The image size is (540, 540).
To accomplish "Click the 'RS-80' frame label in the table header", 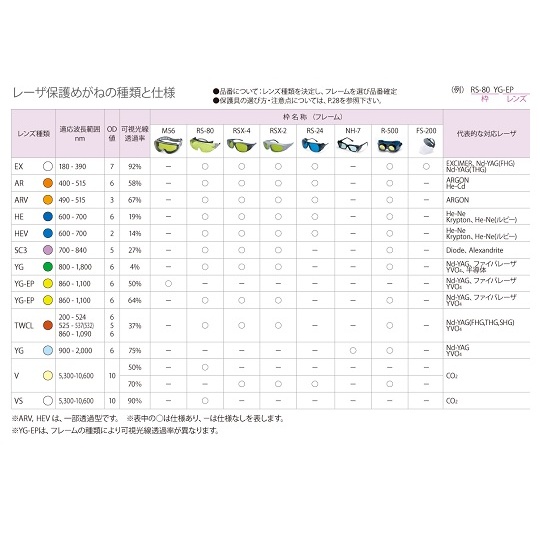I will 205,131.
